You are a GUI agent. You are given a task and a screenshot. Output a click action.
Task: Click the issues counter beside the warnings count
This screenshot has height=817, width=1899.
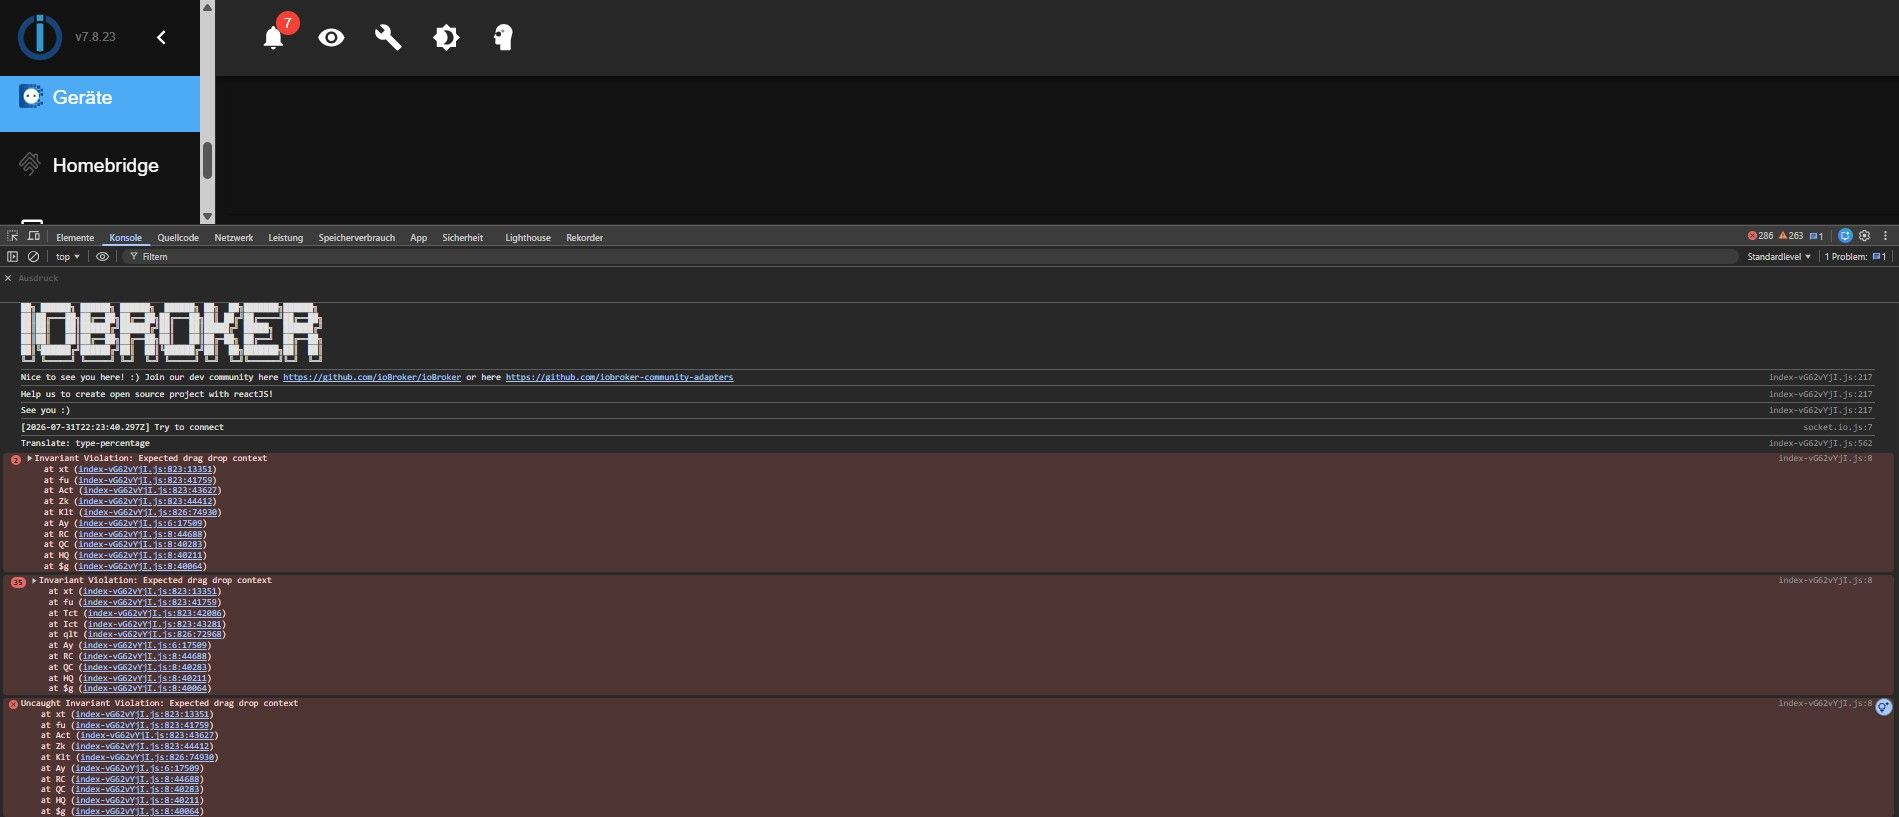pos(1817,236)
